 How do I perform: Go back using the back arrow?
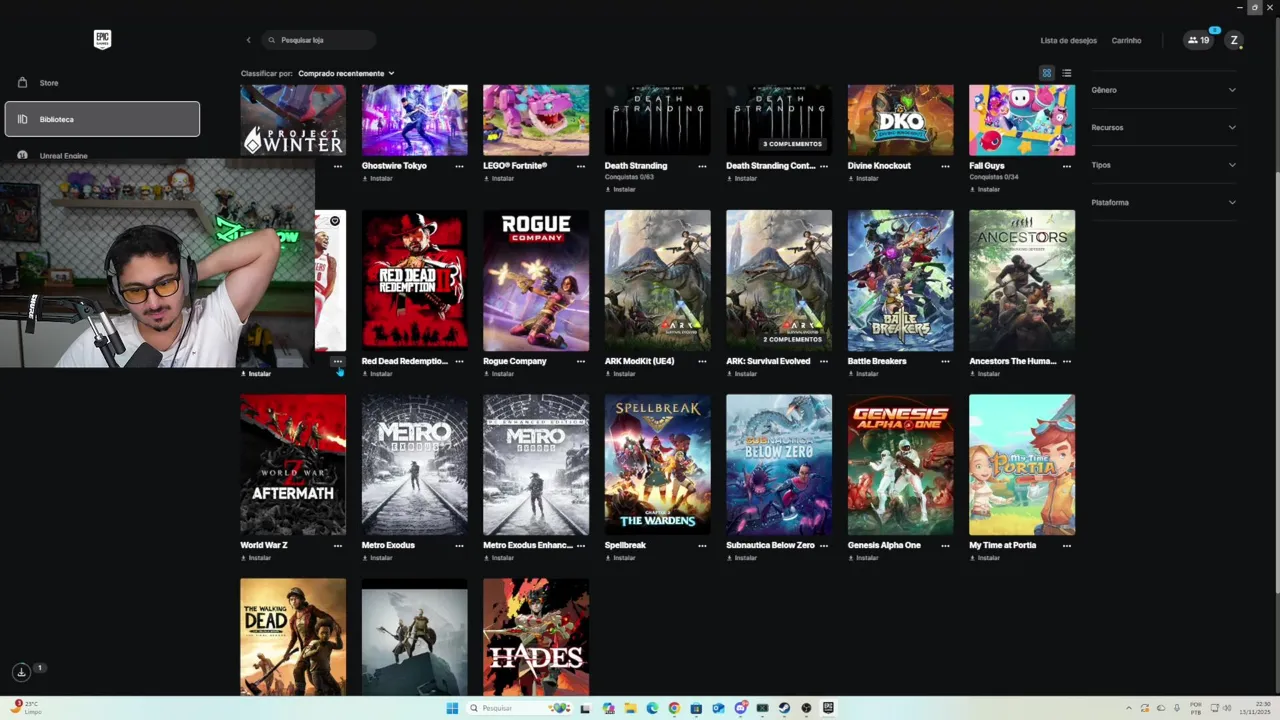(x=248, y=40)
